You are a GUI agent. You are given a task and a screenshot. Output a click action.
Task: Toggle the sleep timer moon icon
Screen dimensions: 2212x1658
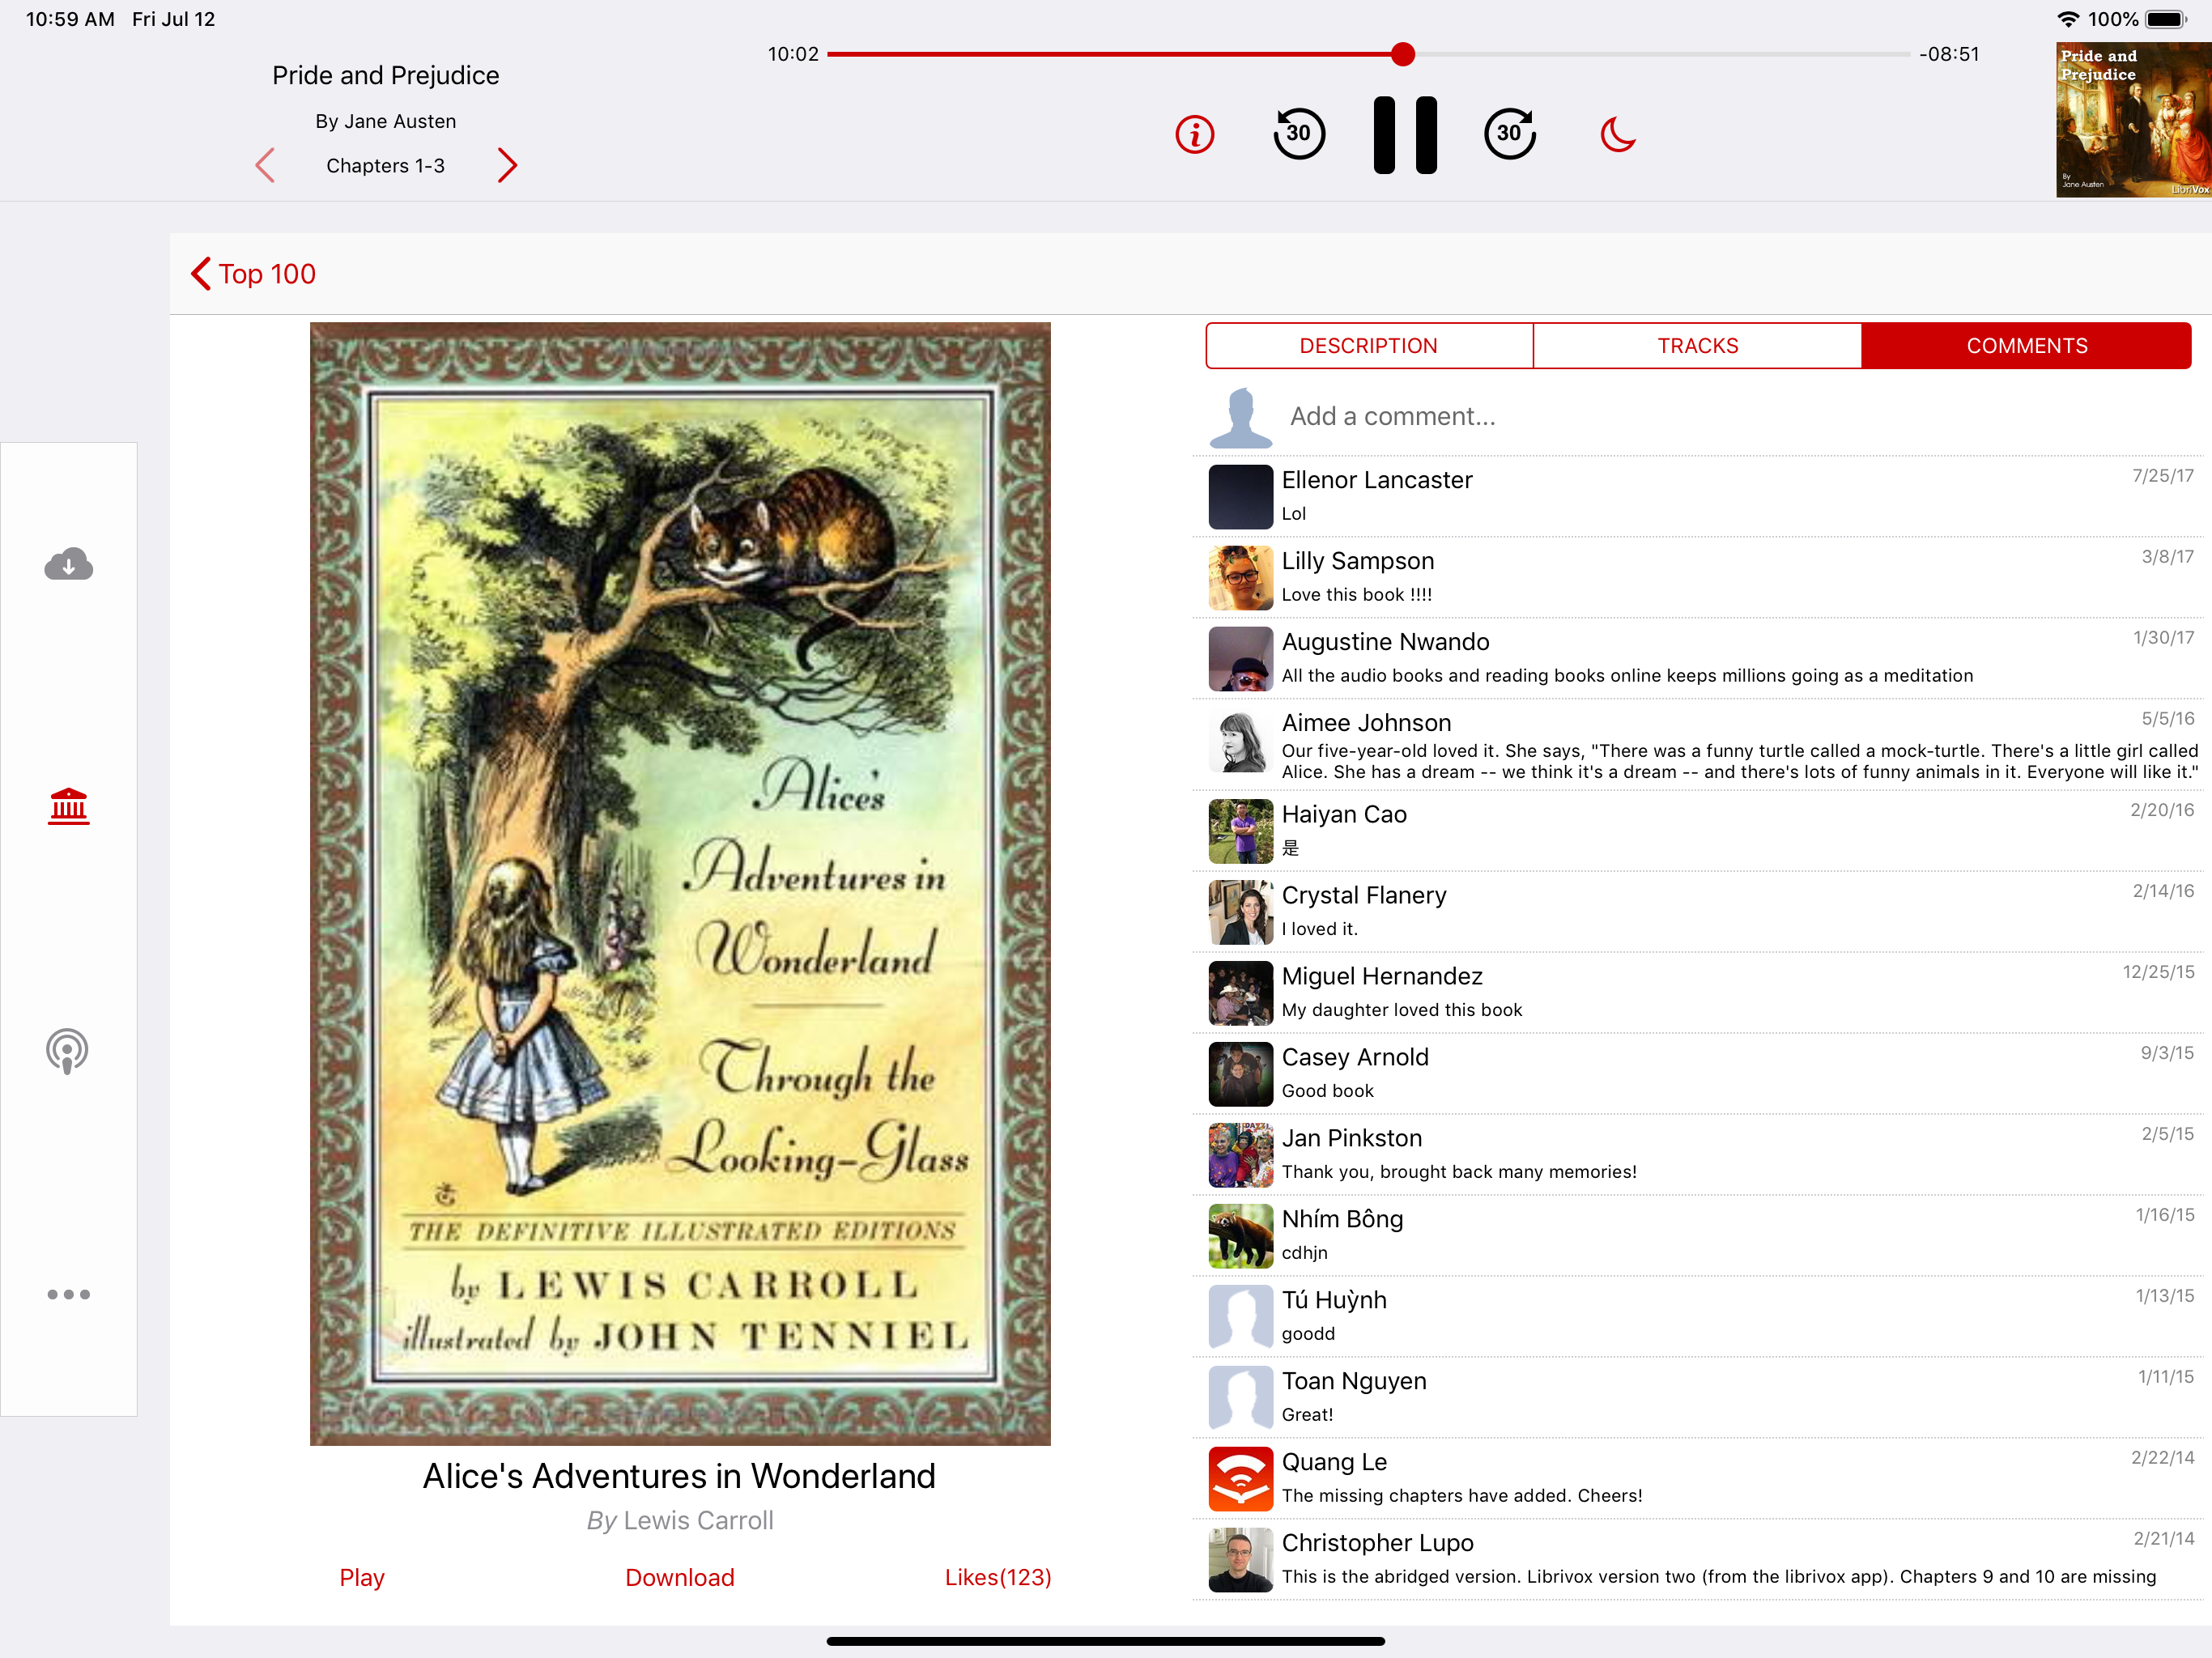[1617, 134]
